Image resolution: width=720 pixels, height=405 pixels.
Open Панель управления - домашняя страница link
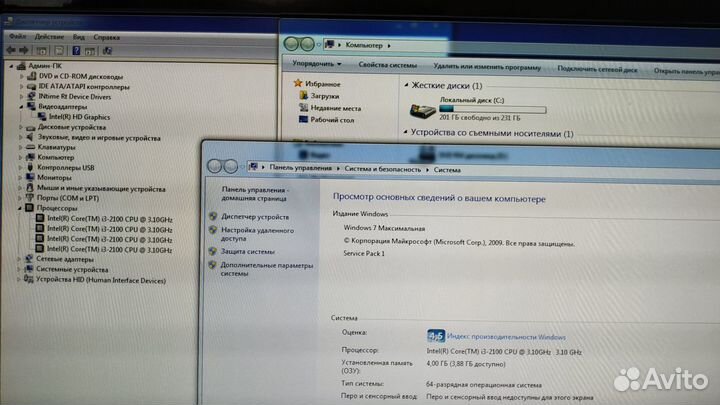[x=255, y=194]
